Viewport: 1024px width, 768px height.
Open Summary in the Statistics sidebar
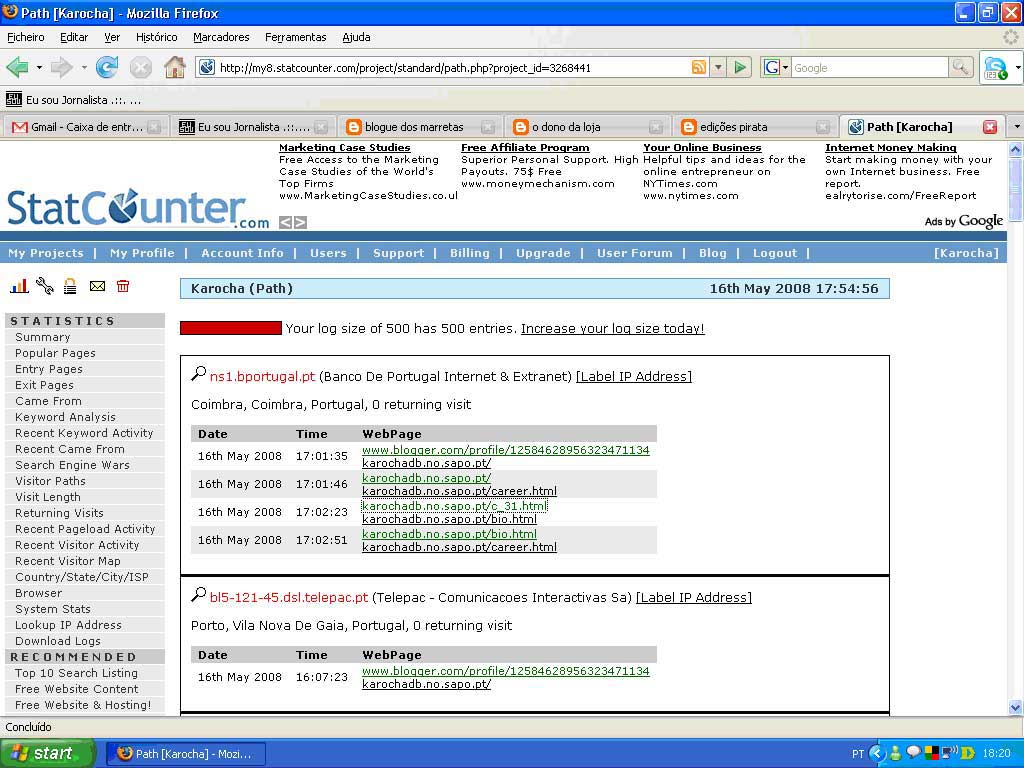[x=42, y=337]
